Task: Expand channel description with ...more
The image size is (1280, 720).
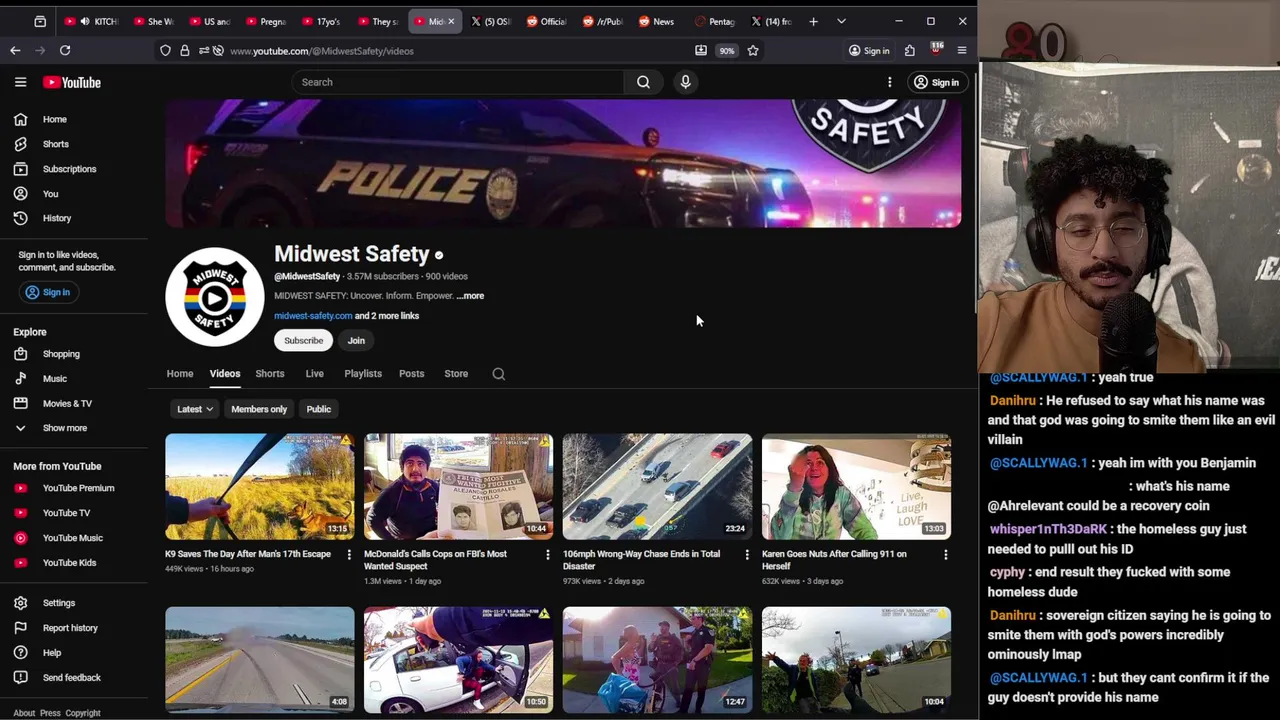Action: [x=470, y=296]
